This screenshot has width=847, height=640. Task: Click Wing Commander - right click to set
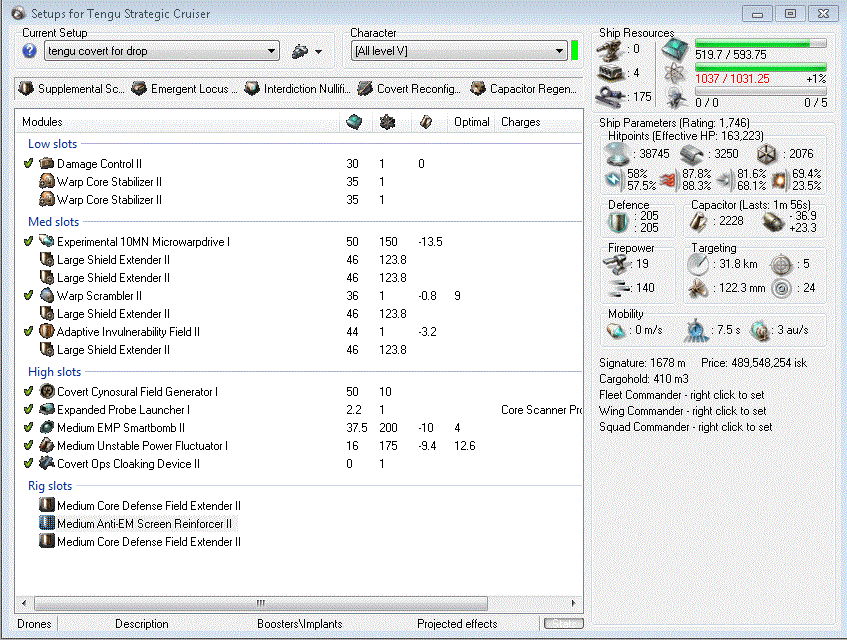click(682, 410)
